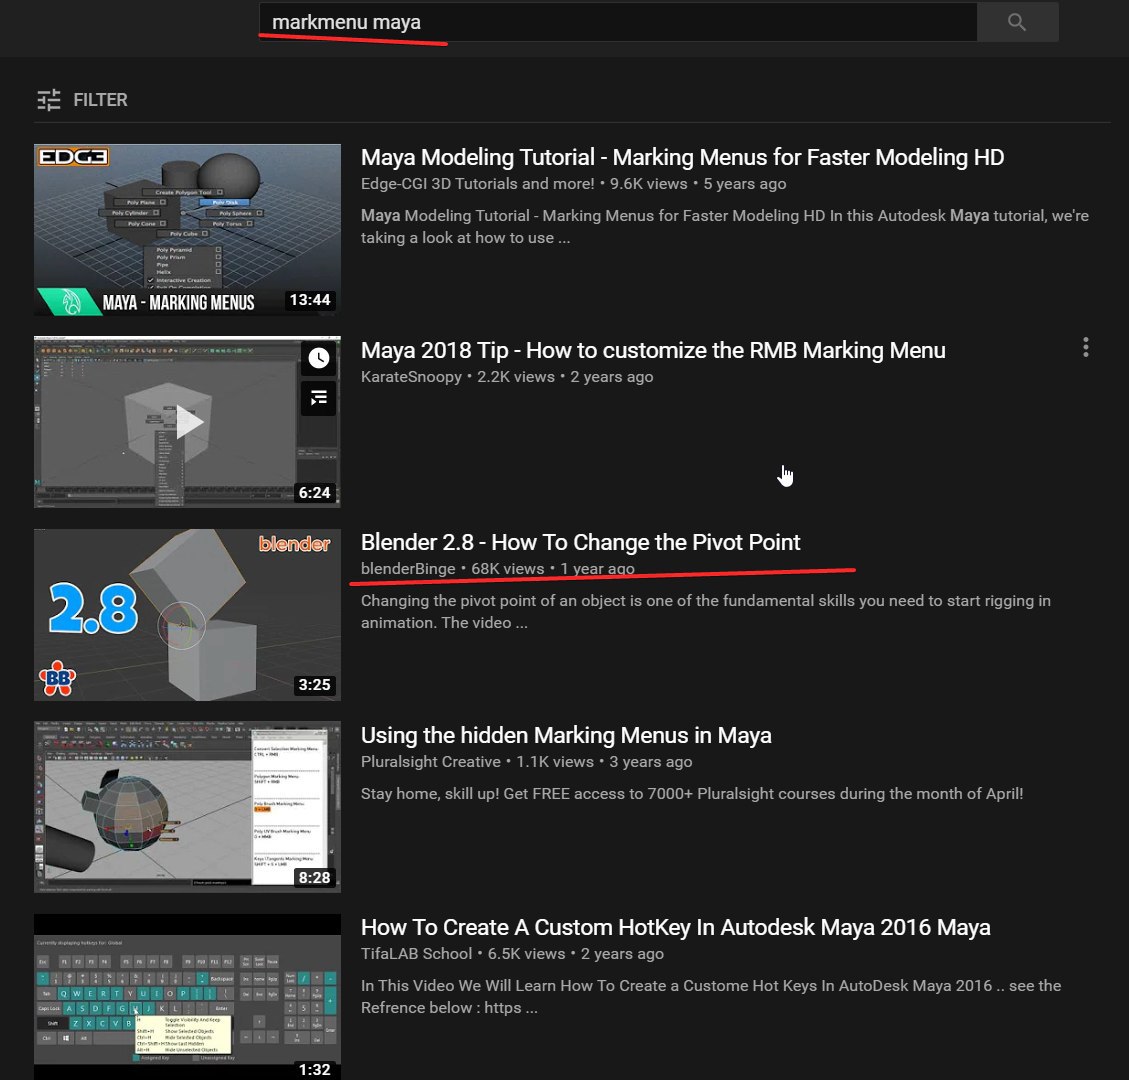This screenshot has height=1080, width=1129.
Task: Open the FILTER options
Action: pos(82,99)
